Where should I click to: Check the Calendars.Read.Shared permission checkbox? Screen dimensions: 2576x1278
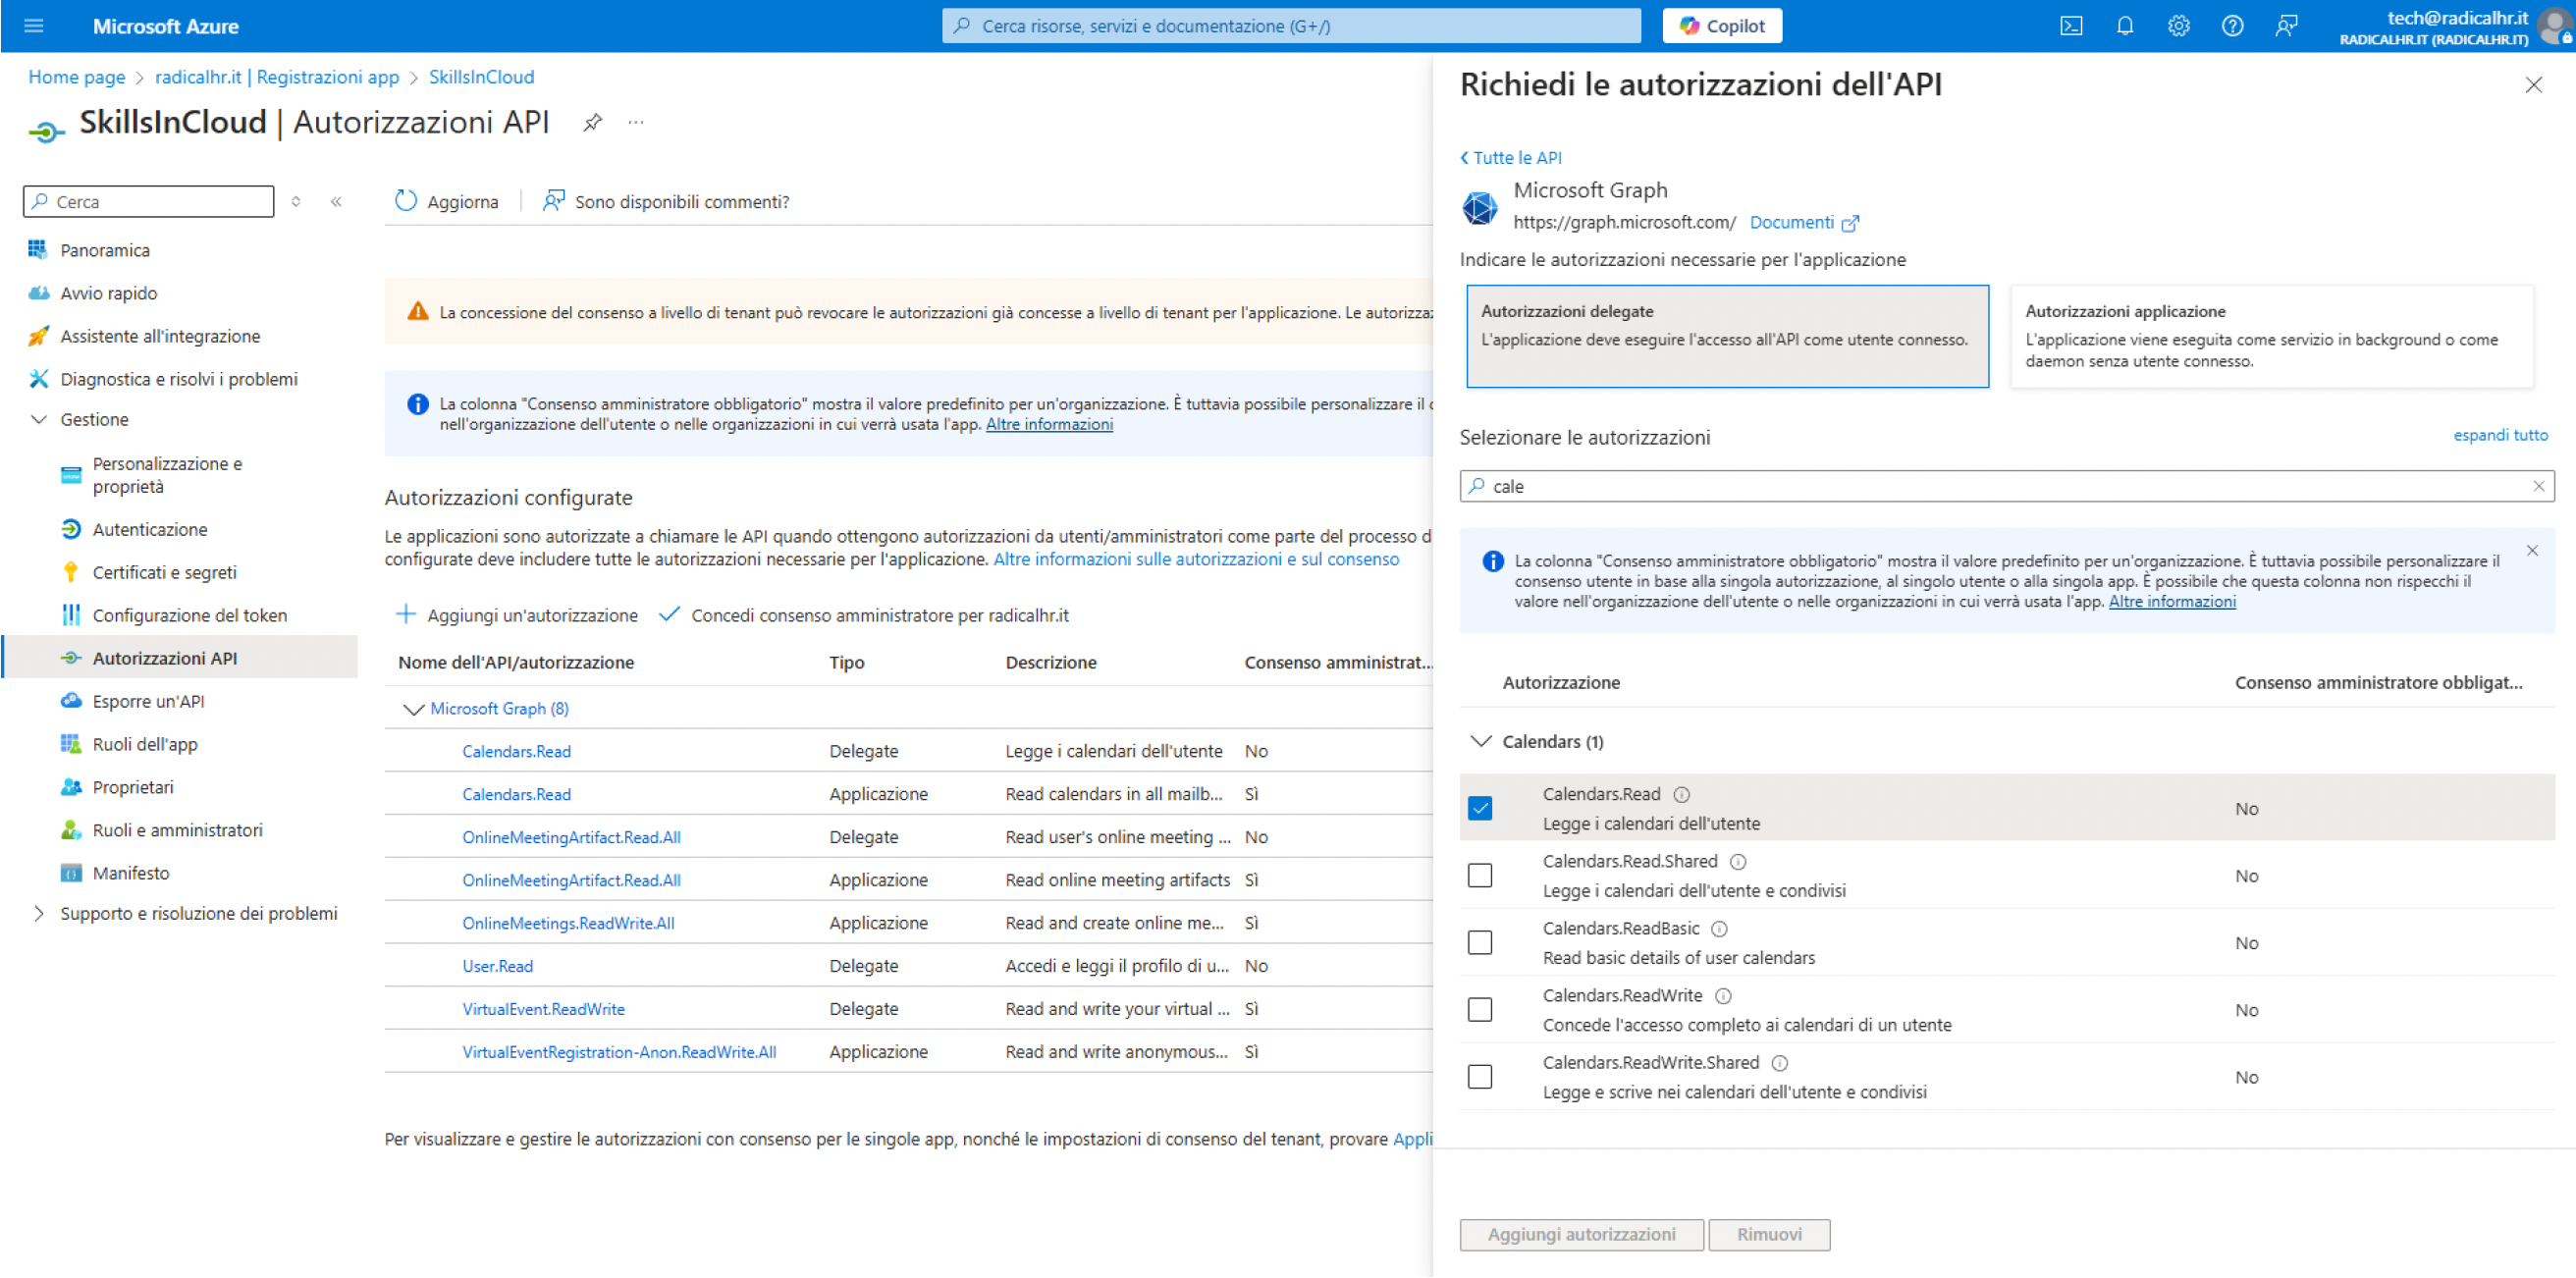click(1480, 876)
